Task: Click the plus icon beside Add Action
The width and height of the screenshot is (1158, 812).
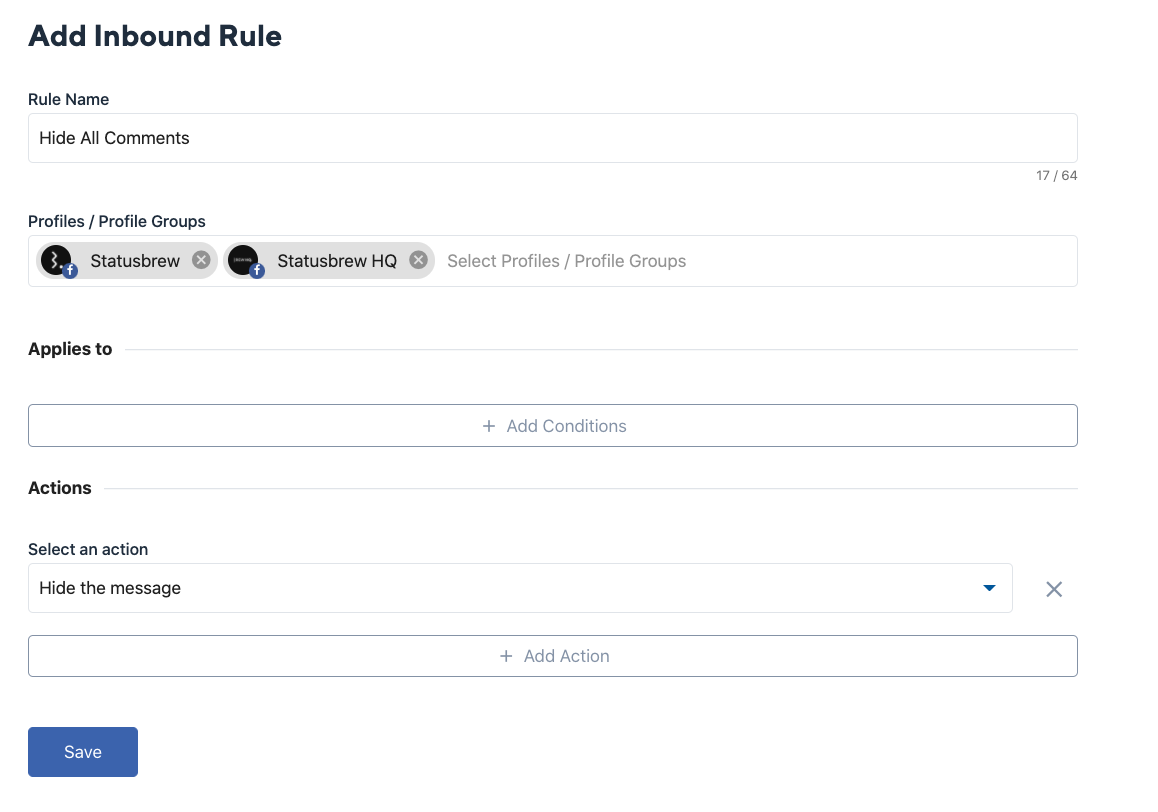Action: [506, 657]
